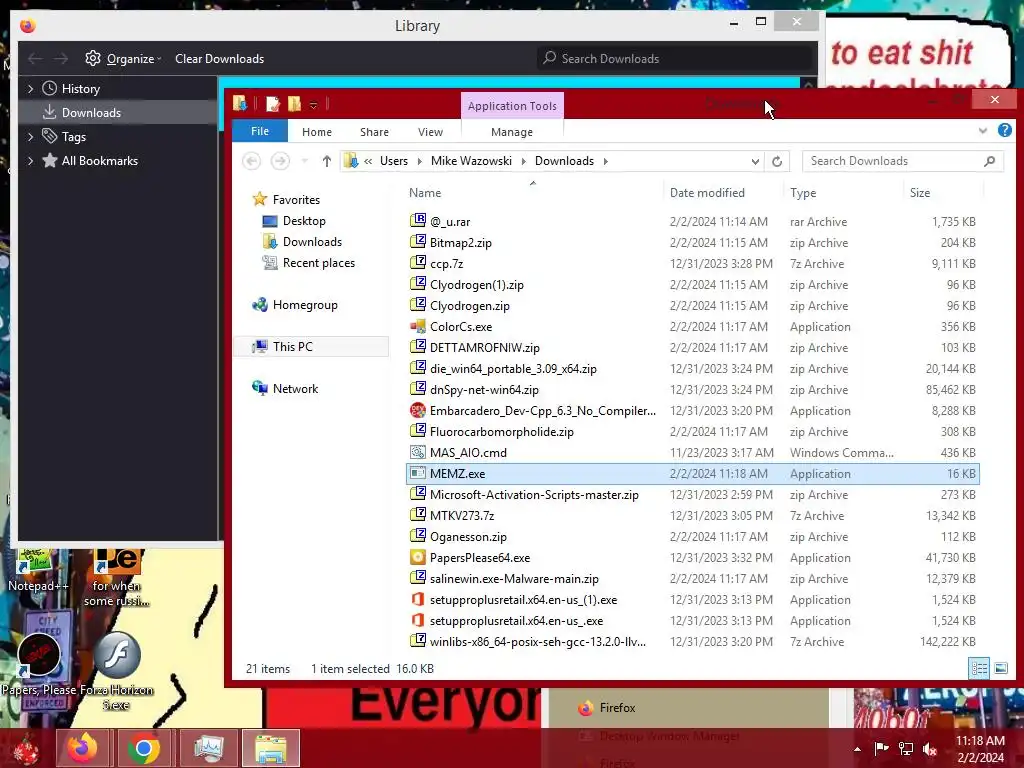Click the Search Downloads field in Explorer
Screen dimensions: 1024x768
[903, 161]
